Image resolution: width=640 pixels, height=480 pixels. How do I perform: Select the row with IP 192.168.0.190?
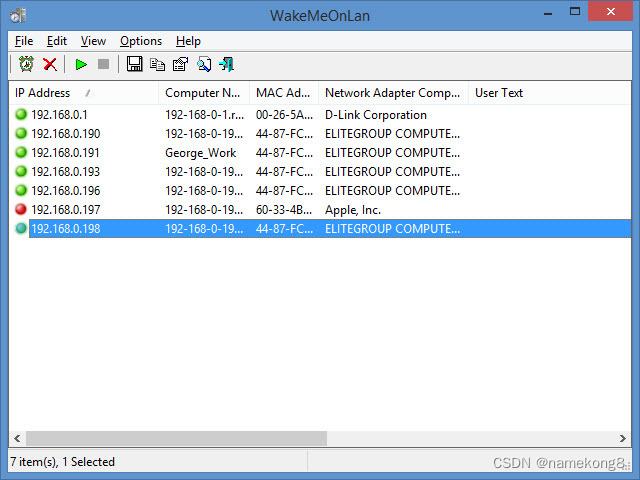click(x=320, y=133)
